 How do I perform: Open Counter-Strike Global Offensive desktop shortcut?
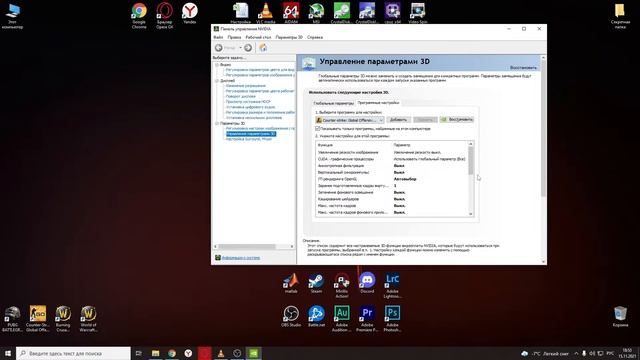[38, 319]
